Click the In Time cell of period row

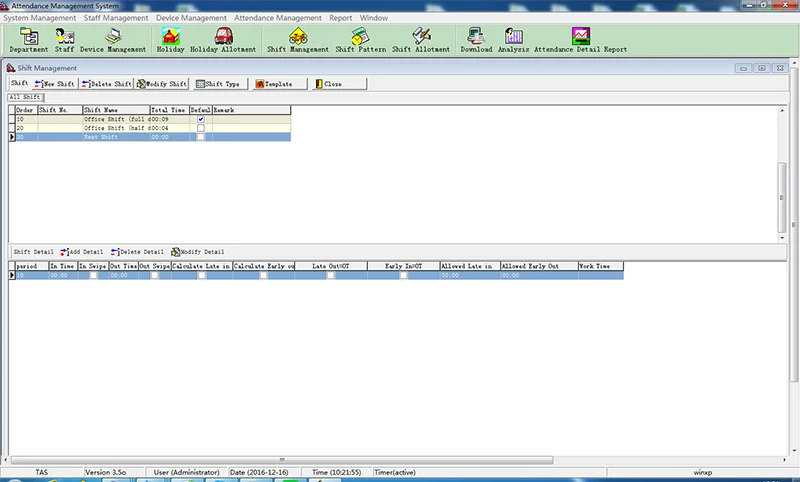63,275
